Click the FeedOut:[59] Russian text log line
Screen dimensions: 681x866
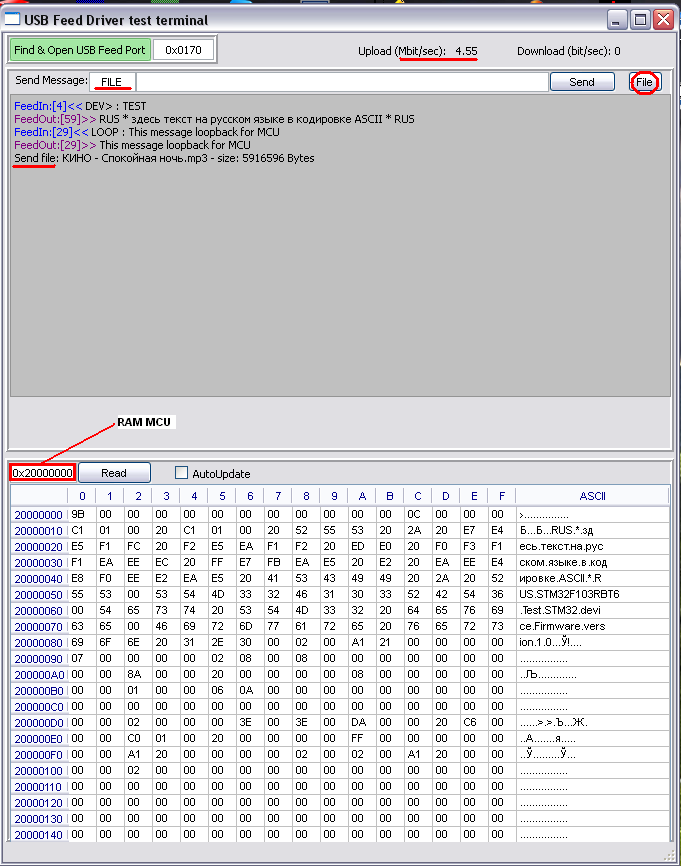(214, 119)
